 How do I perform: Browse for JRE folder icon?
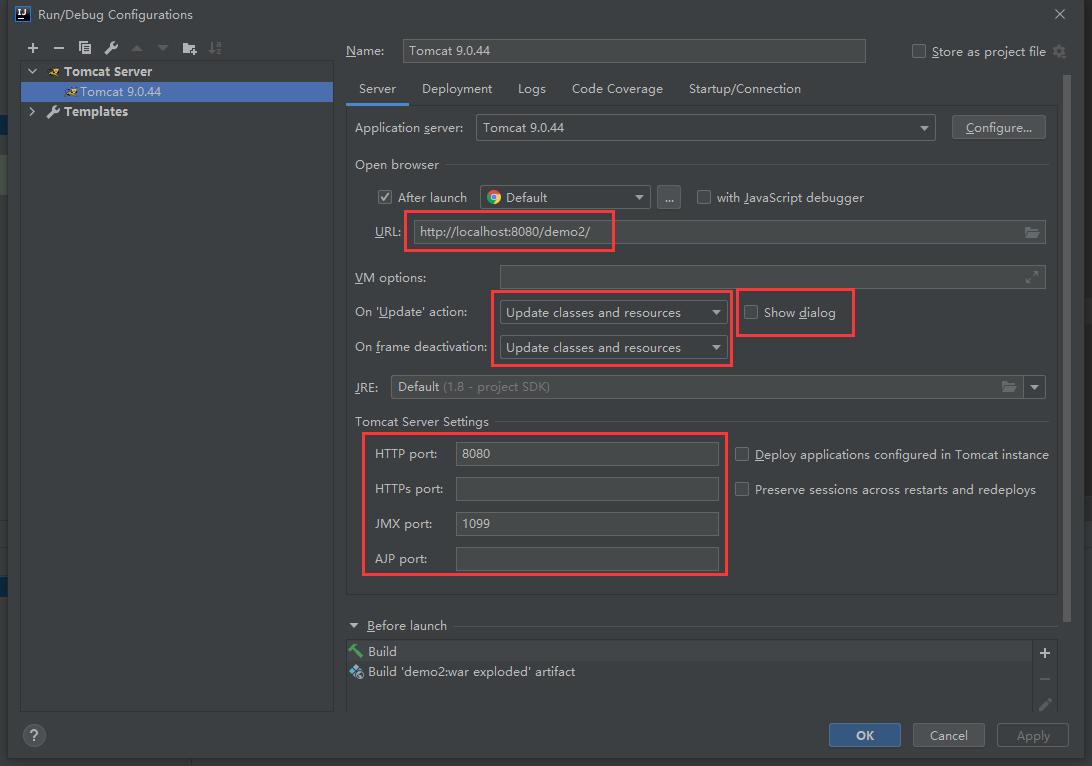click(1008, 387)
